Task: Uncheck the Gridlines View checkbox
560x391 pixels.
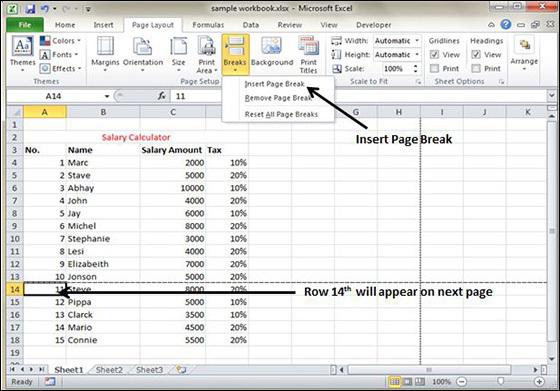Action: tap(434, 55)
